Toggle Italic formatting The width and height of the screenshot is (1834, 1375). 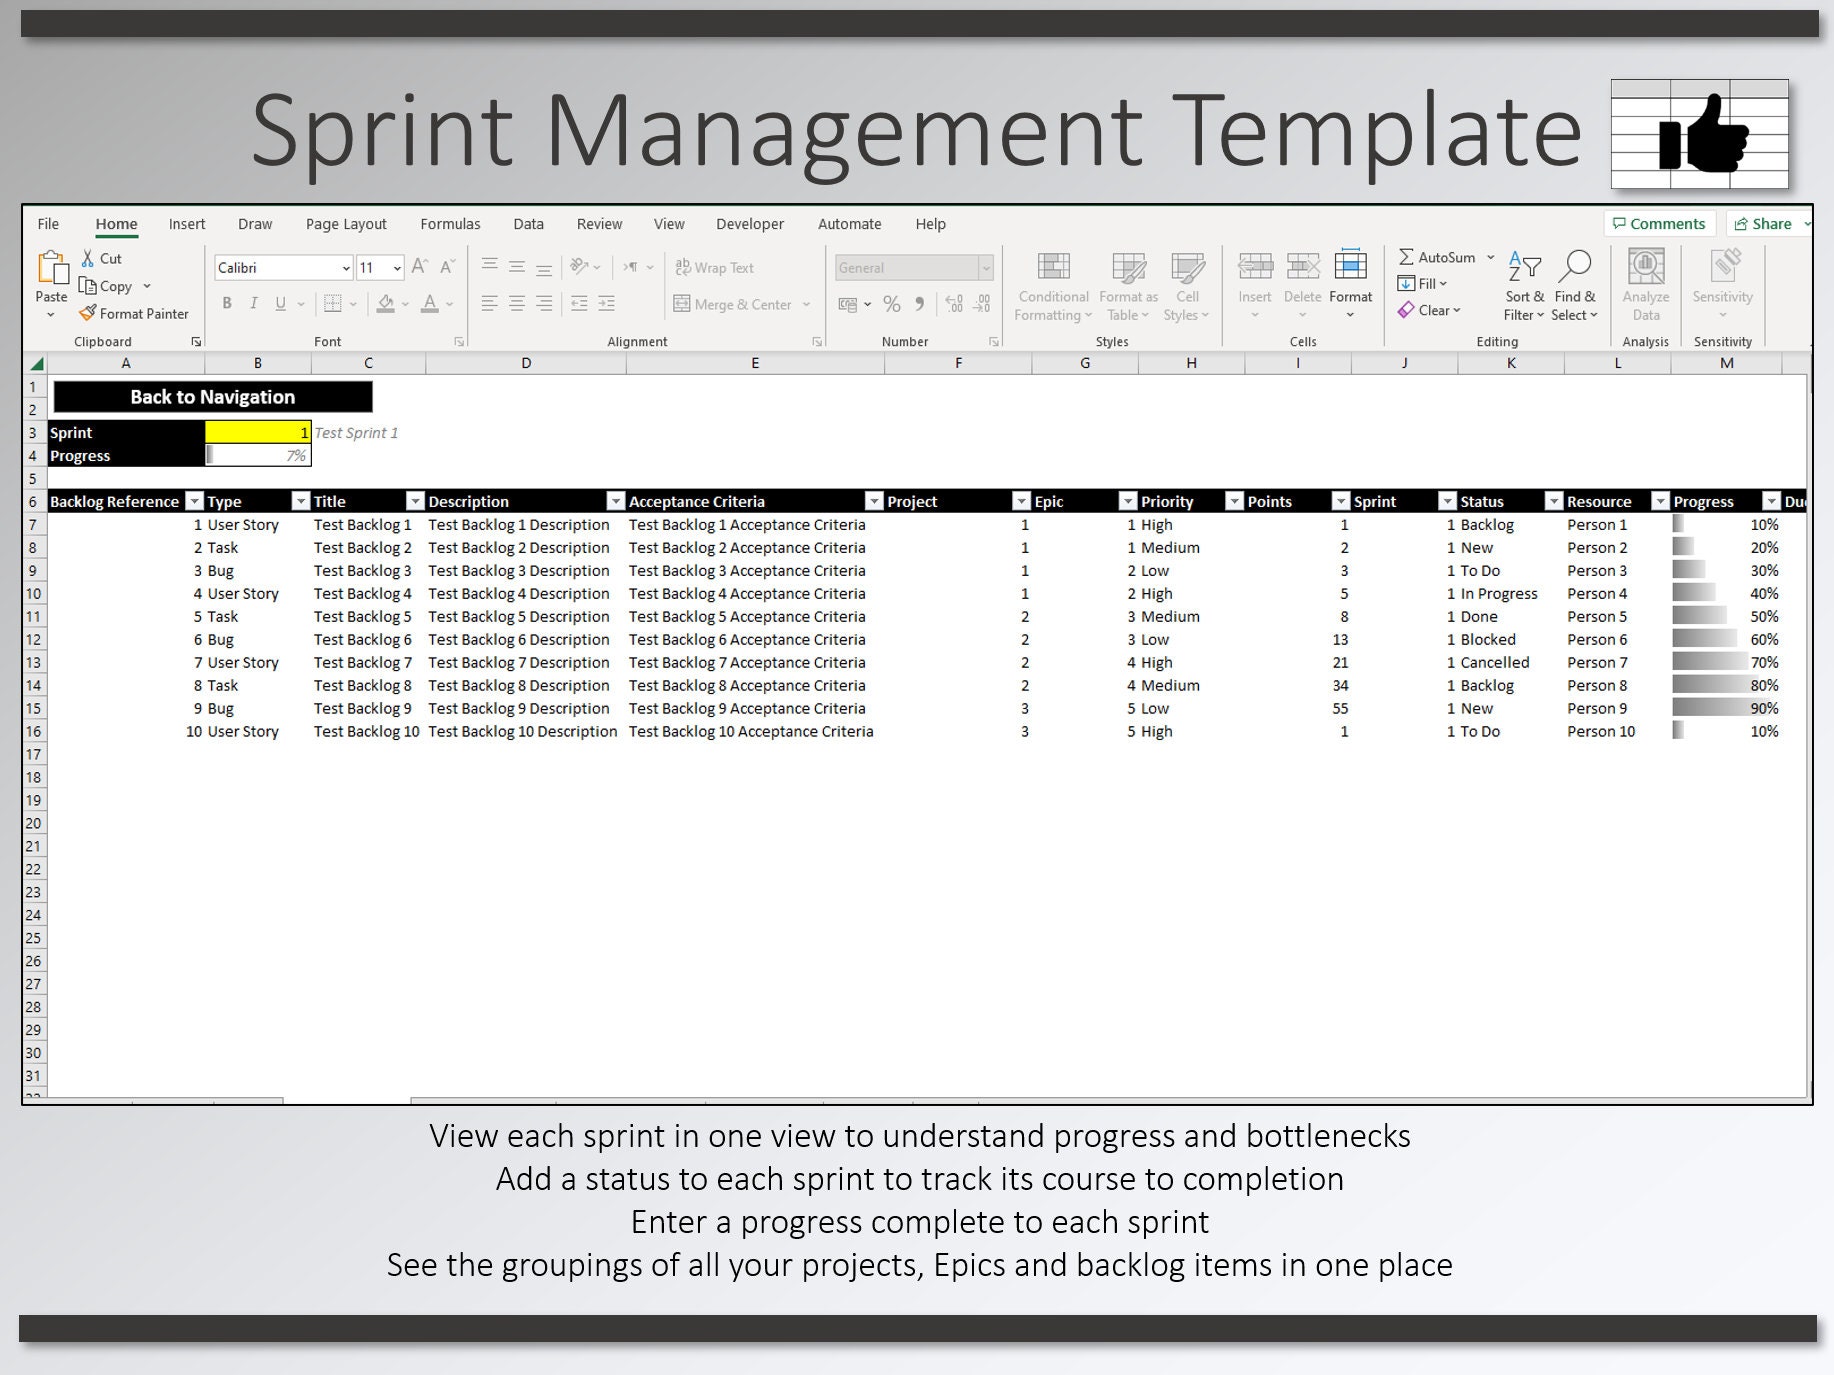point(253,303)
